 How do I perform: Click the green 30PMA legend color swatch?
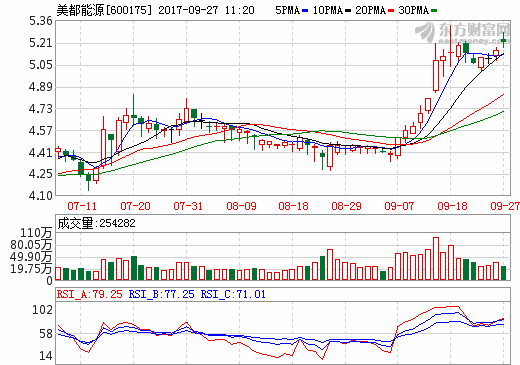point(434,11)
